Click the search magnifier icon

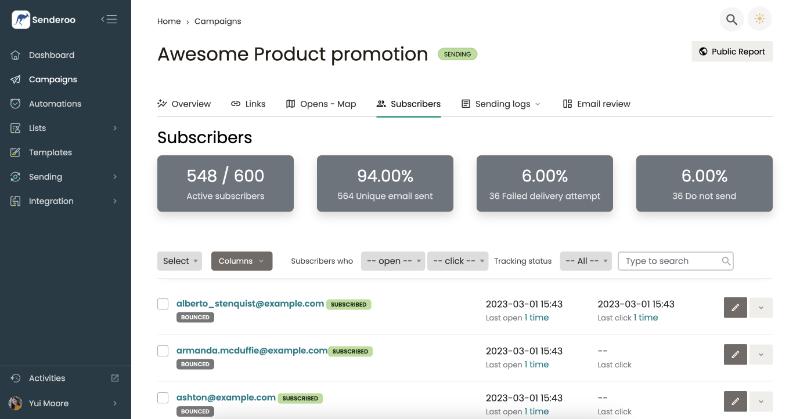tap(732, 19)
